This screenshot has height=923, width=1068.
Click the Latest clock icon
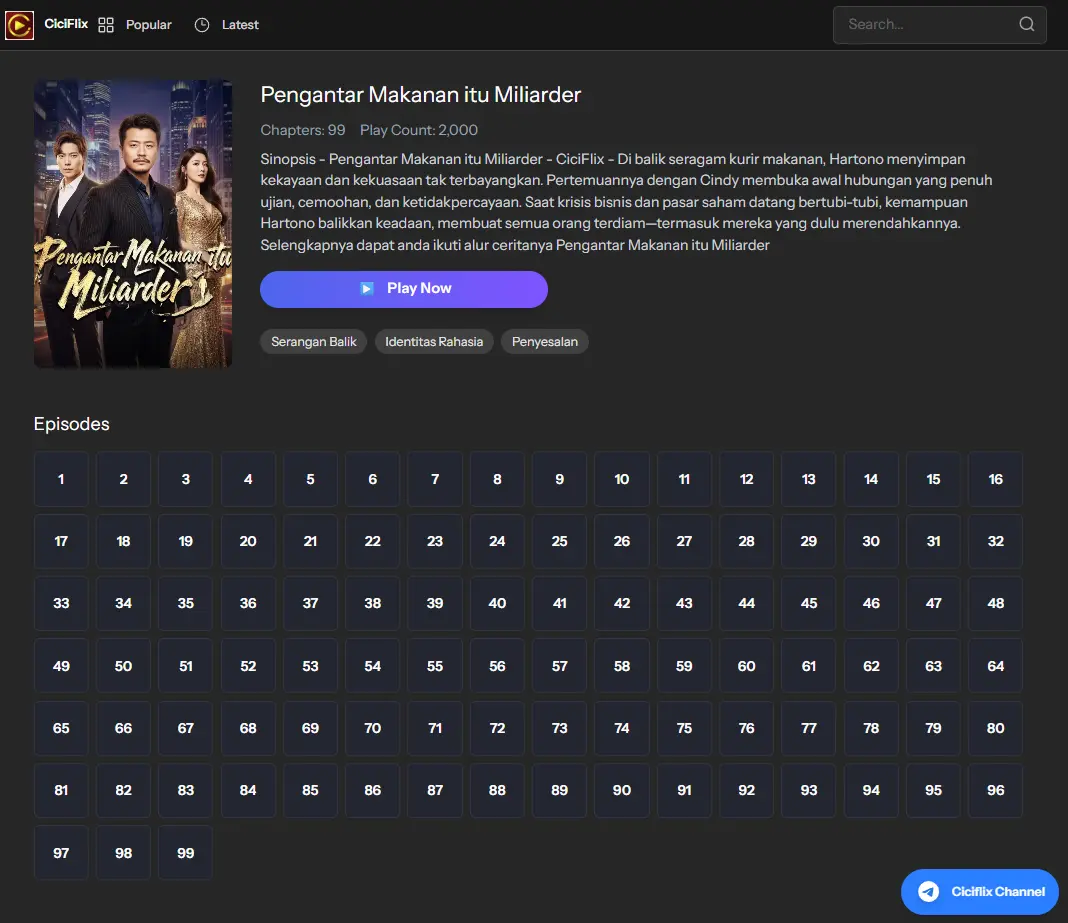[x=202, y=25]
